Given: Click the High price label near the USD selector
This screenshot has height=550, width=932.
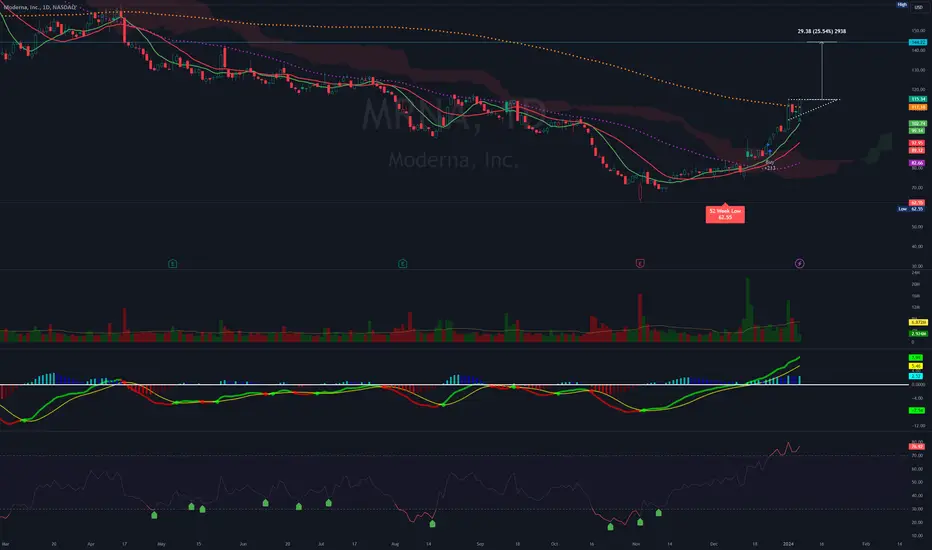Looking at the screenshot, I should [902, 5].
